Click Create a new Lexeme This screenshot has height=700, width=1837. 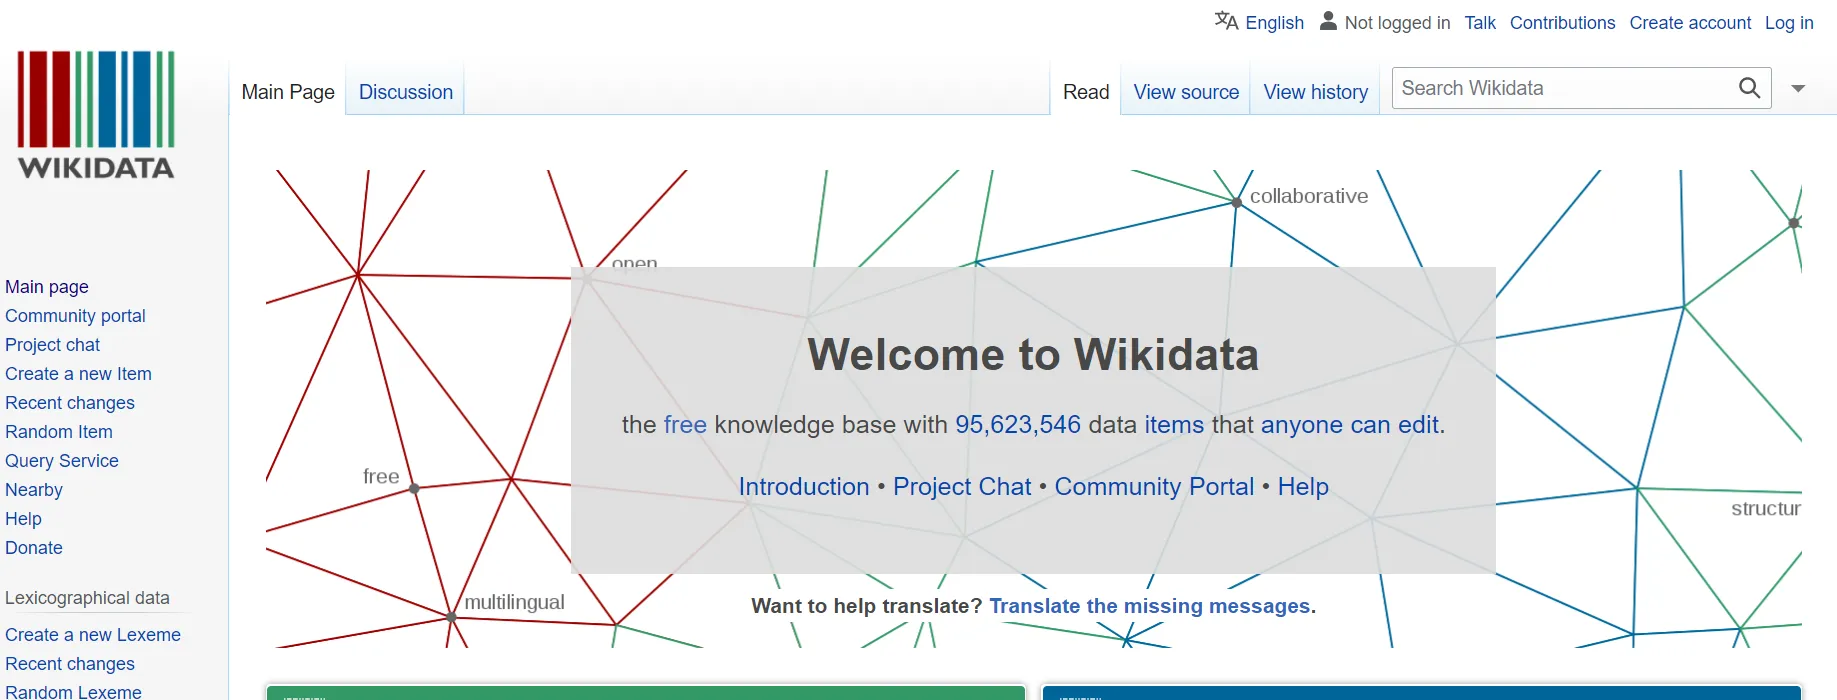click(x=93, y=635)
